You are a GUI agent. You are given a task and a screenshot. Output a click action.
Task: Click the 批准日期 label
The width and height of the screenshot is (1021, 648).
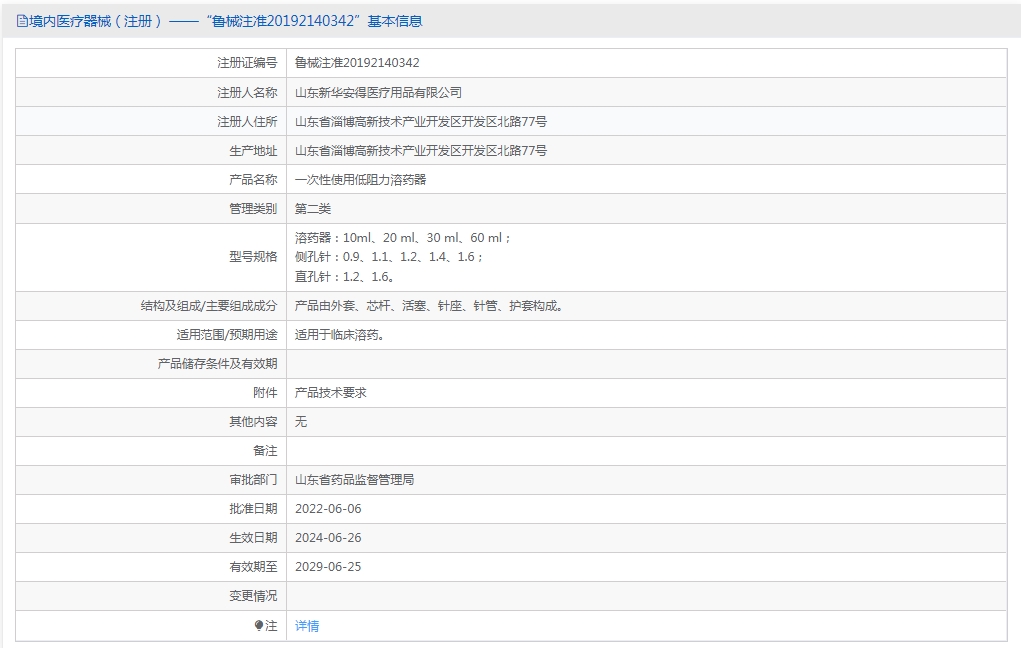tap(253, 509)
